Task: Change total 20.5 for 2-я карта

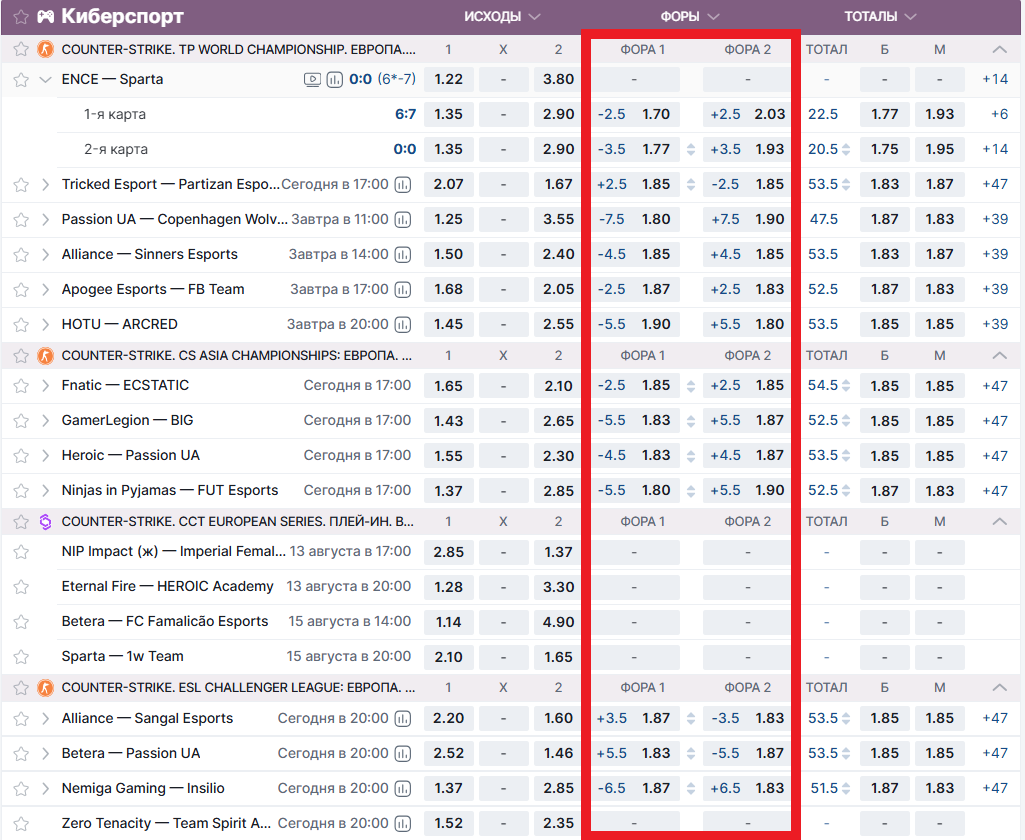Action: click(x=846, y=150)
